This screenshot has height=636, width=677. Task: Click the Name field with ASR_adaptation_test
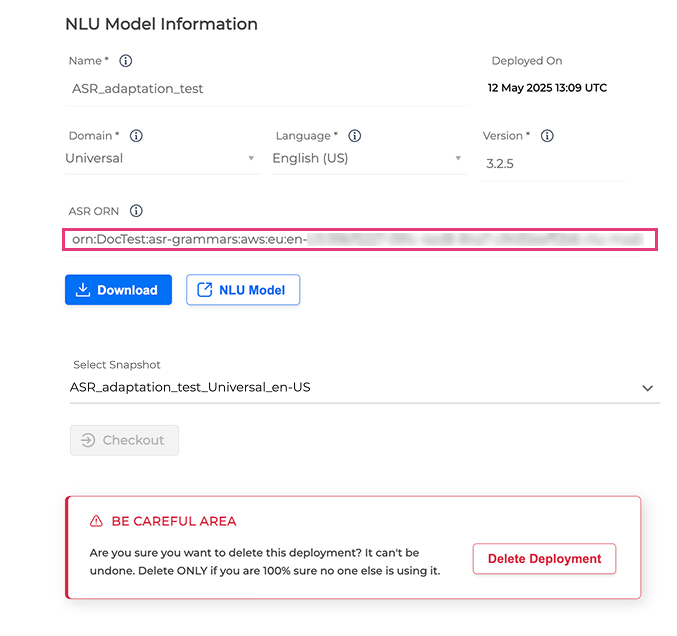266,89
